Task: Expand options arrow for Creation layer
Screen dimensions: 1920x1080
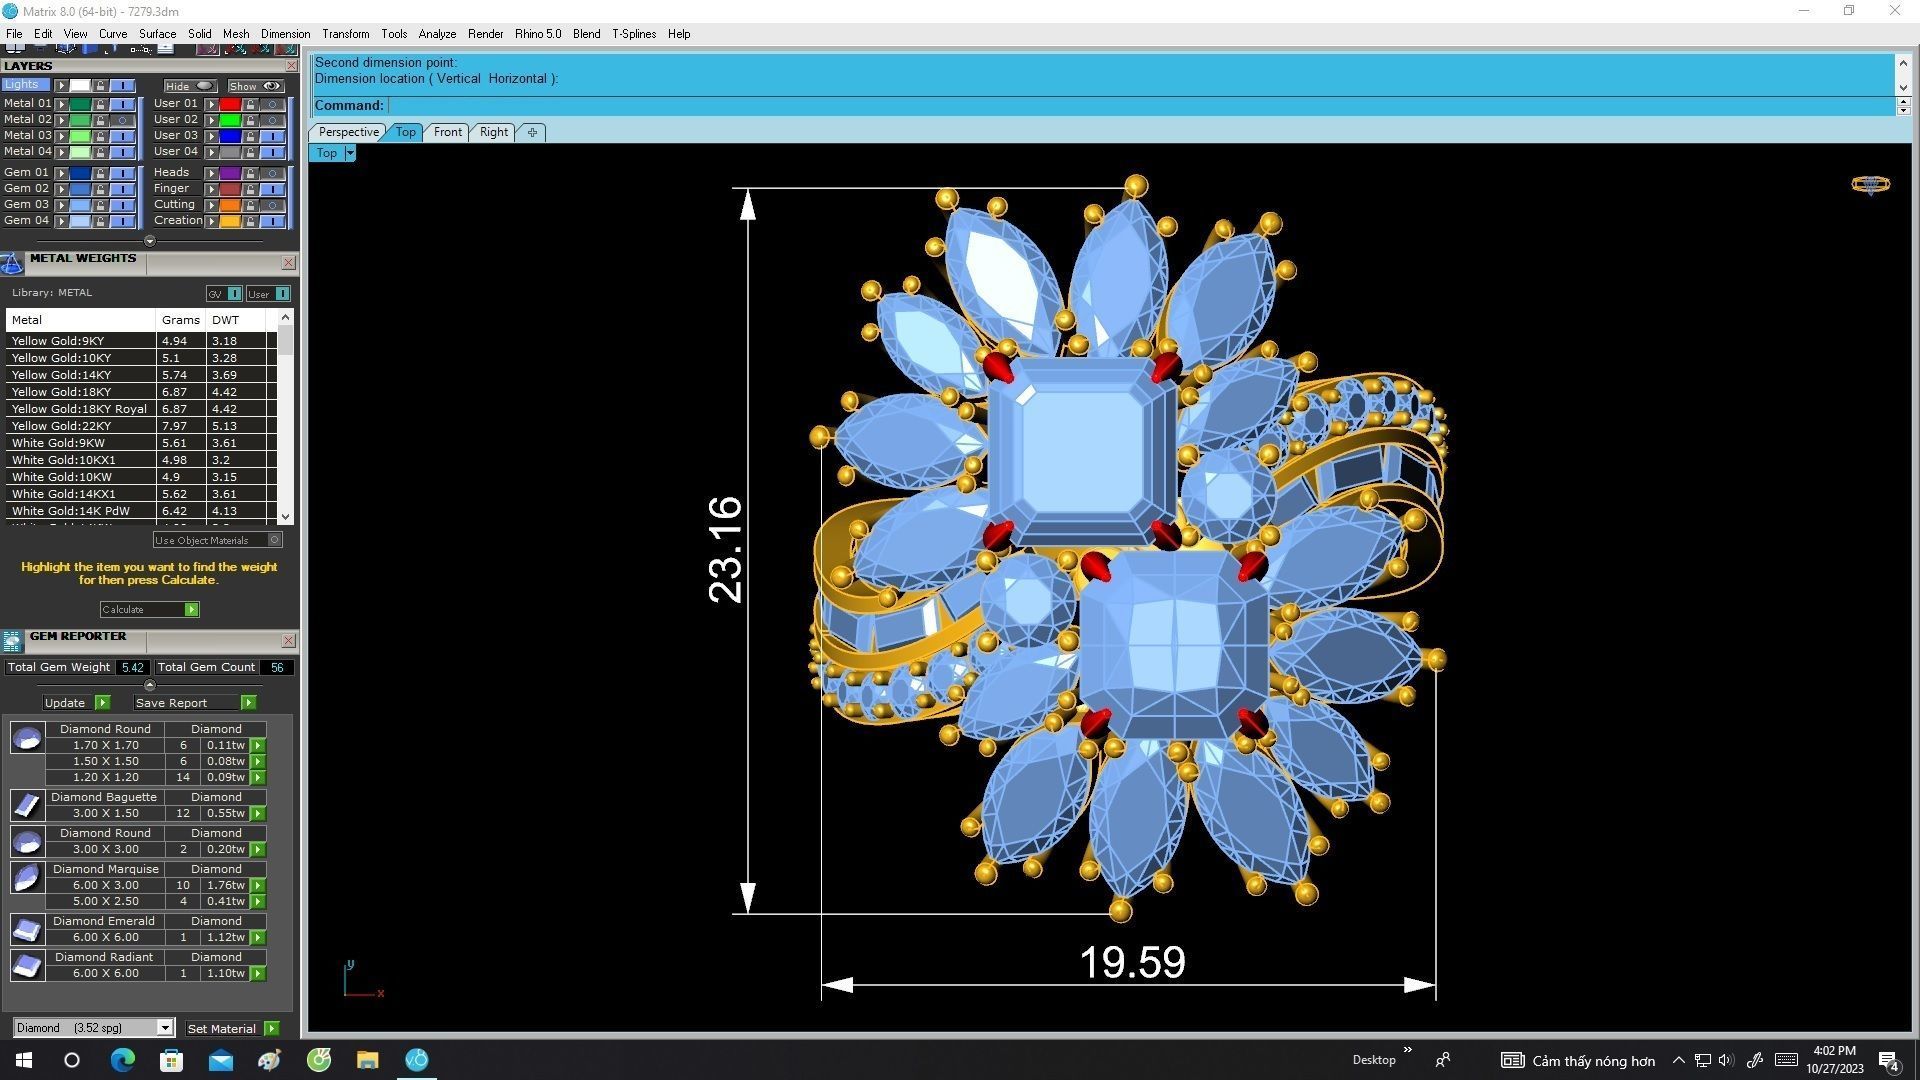Action: (x=211, y=221)
